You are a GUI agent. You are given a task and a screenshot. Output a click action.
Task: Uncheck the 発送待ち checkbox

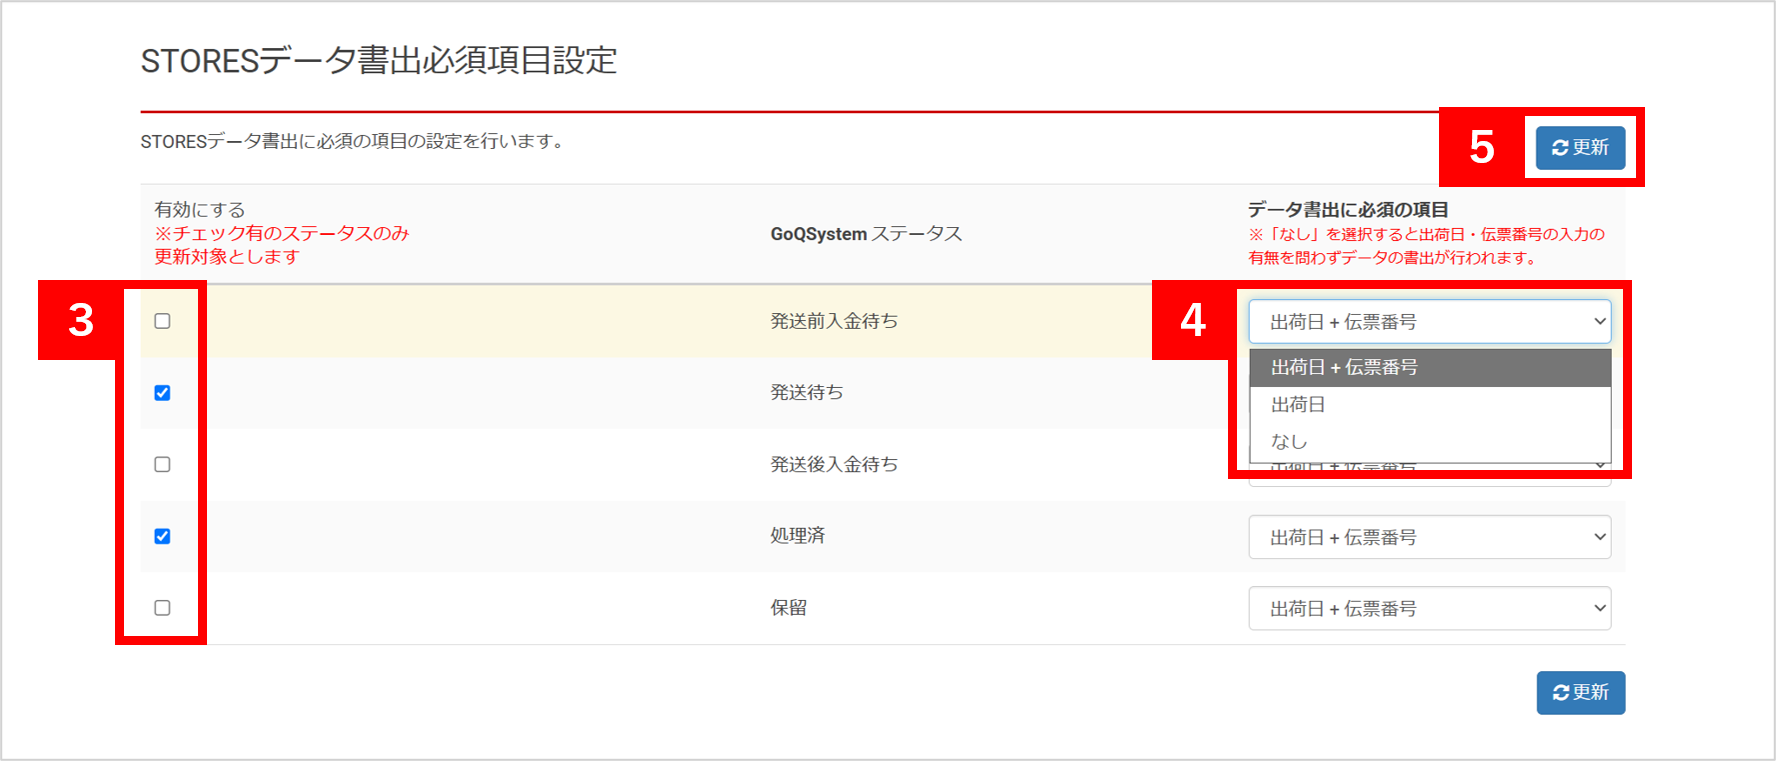click(162, 393)
